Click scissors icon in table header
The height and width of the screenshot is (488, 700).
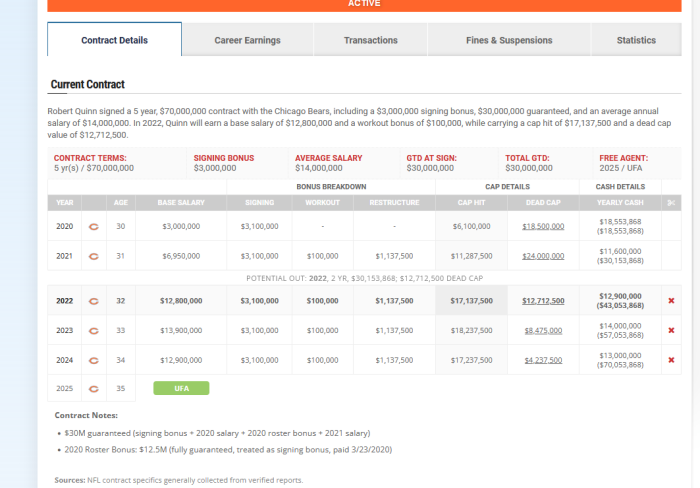tap(671, 203)
